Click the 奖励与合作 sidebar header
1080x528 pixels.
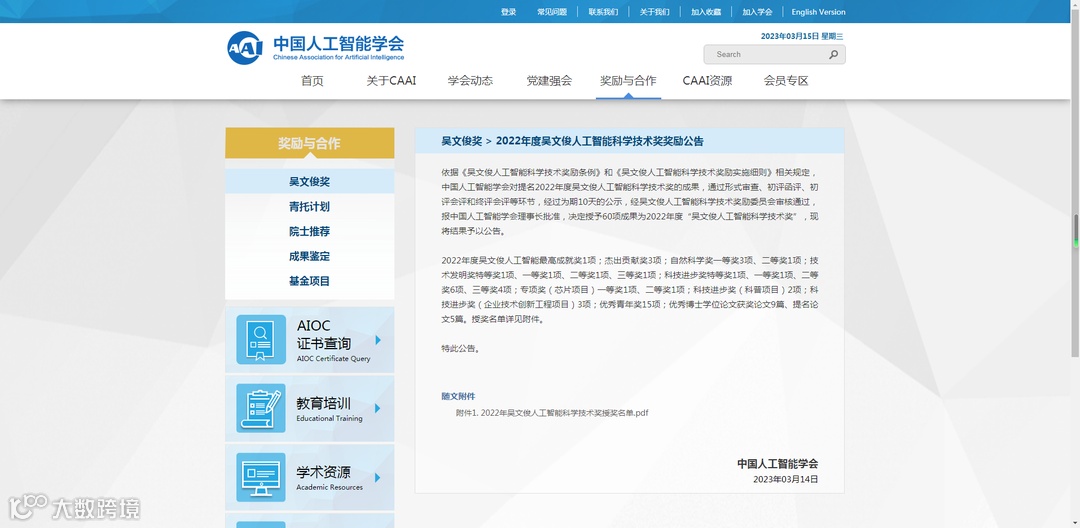(x=310, y=143)
